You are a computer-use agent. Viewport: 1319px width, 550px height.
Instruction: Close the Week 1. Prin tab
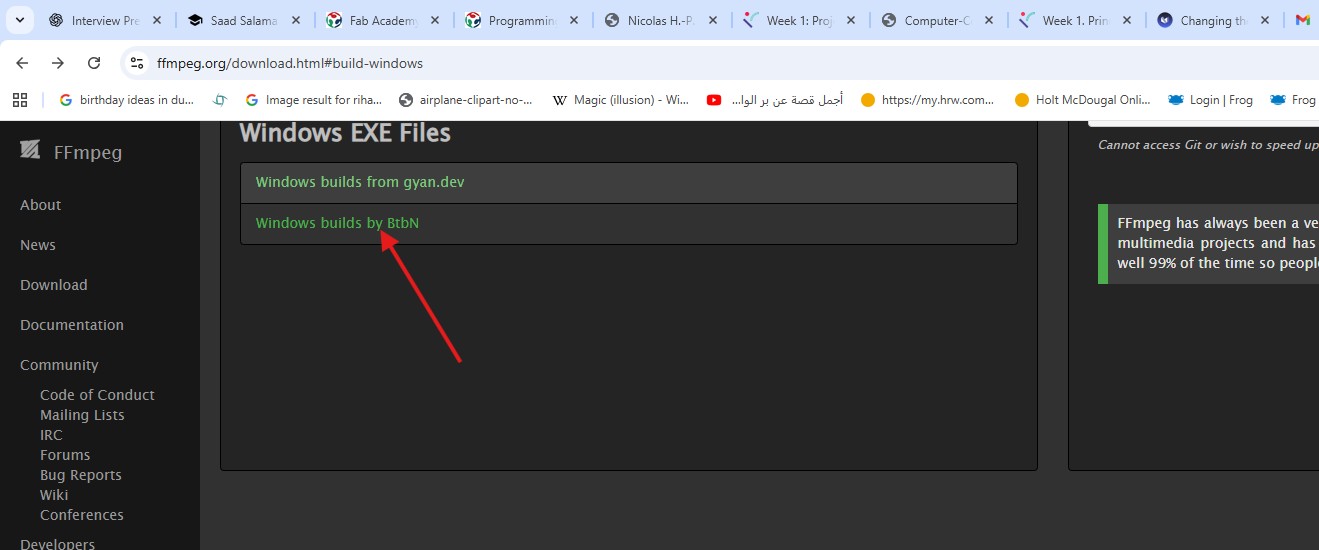[1128, 20]
